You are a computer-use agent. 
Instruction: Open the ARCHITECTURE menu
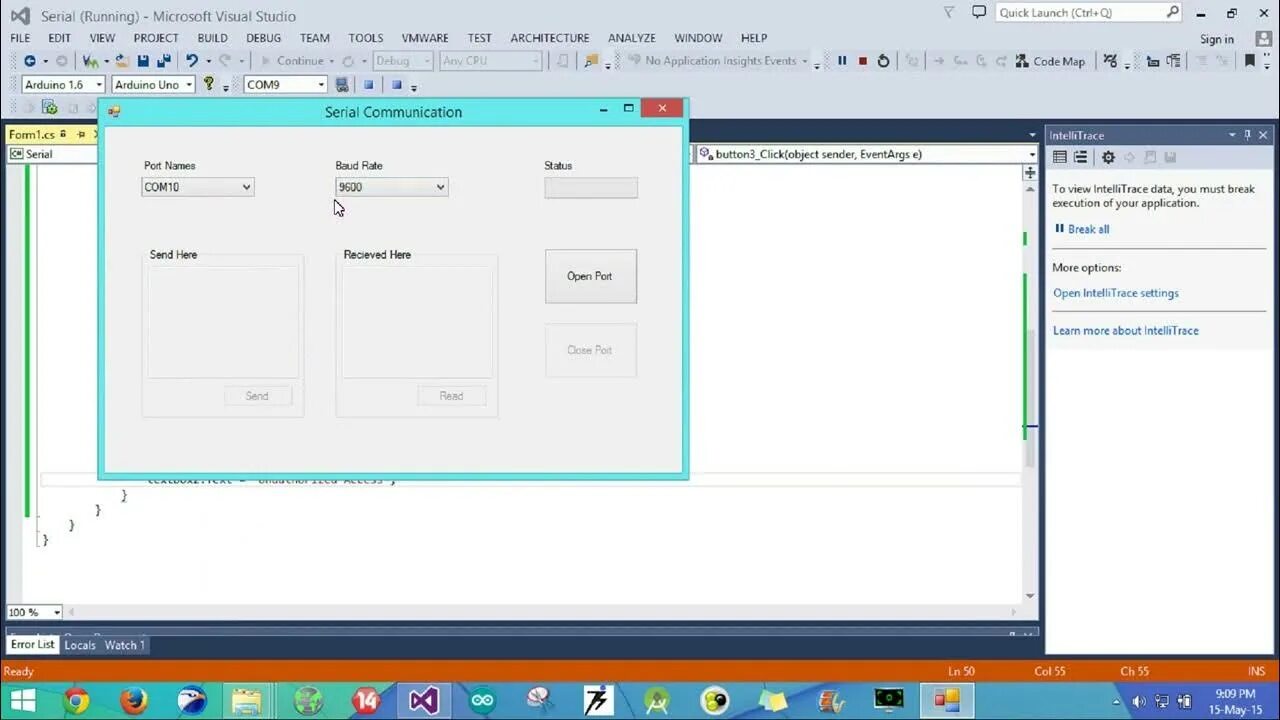click(550, 38)
